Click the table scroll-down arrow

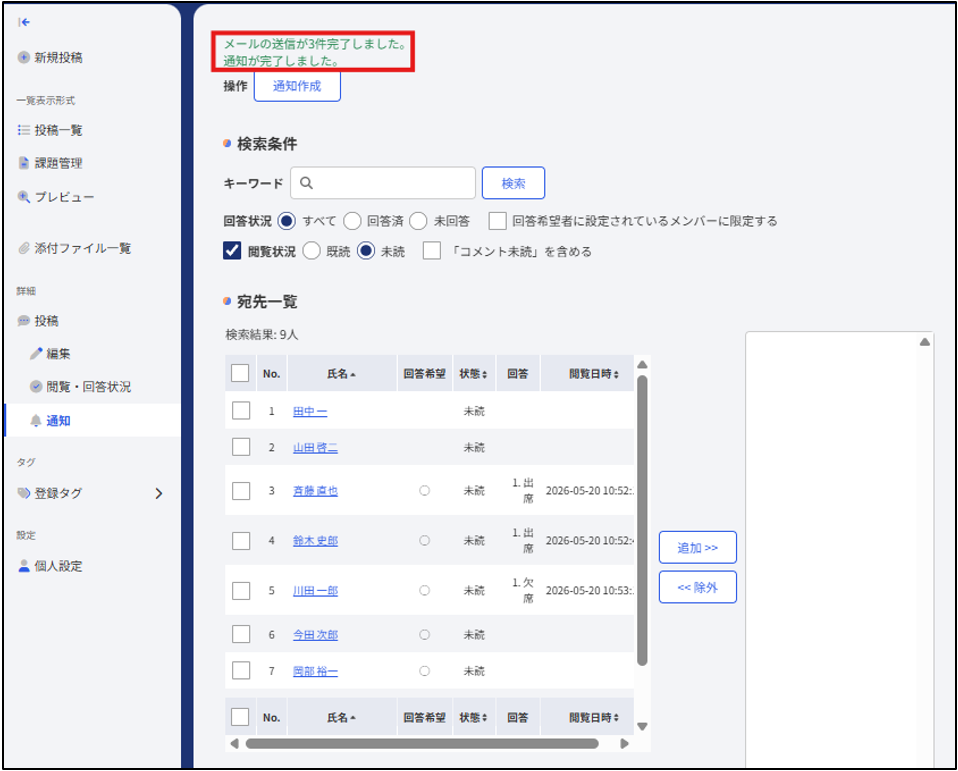642,726
